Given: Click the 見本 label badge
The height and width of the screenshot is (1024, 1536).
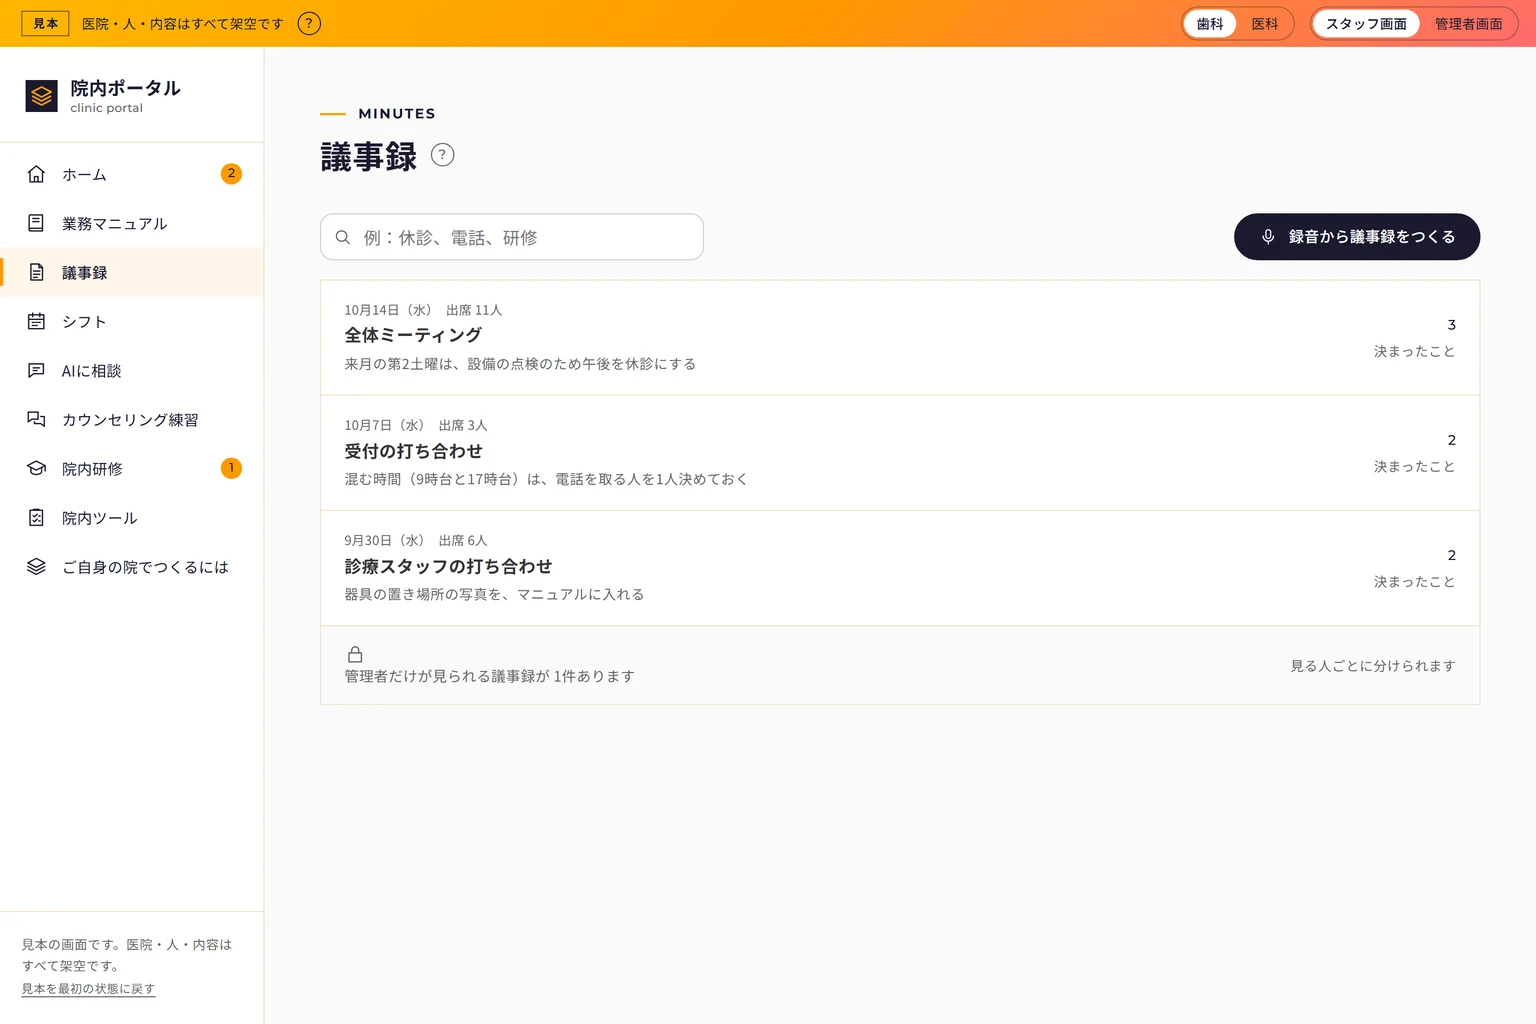Looking at the screenshot, I should coord(45,23).
